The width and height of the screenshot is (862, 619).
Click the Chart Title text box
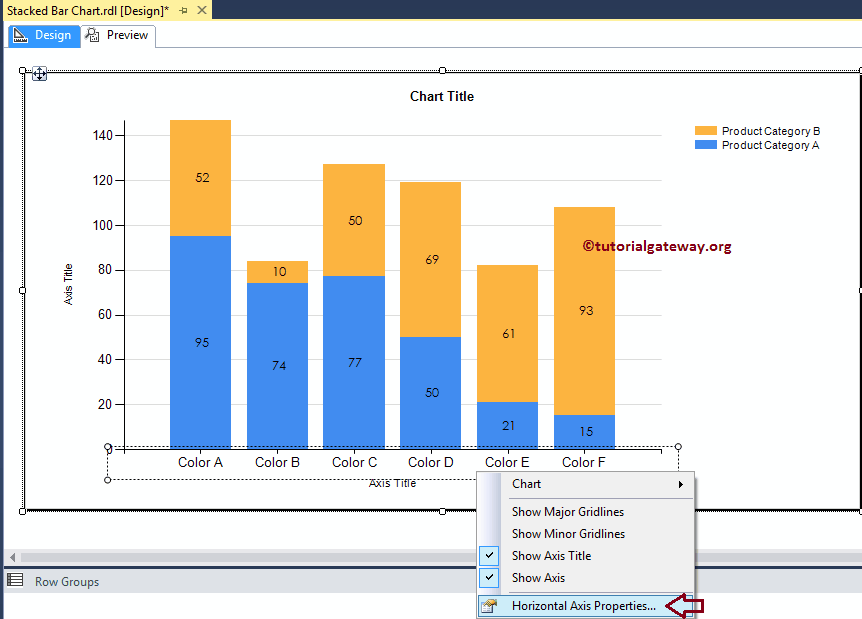tap(441, 96)
